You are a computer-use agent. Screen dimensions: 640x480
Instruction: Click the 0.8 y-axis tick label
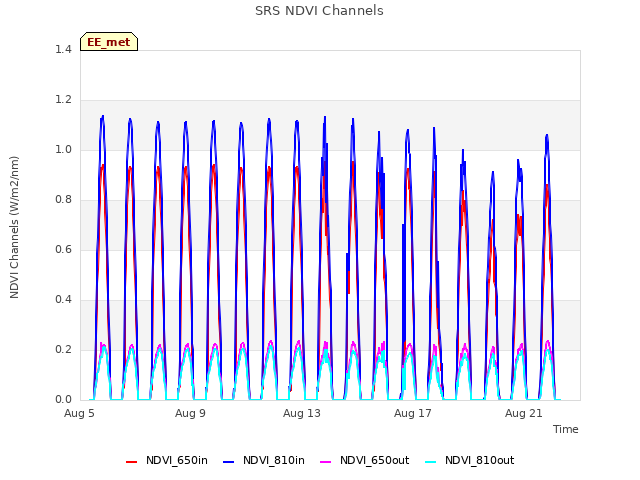(x=63, y=200)
